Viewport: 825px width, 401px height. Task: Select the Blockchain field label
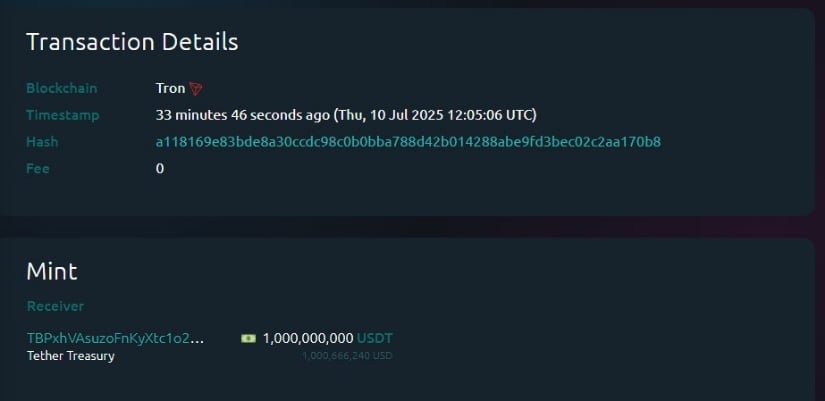point(62,88)
